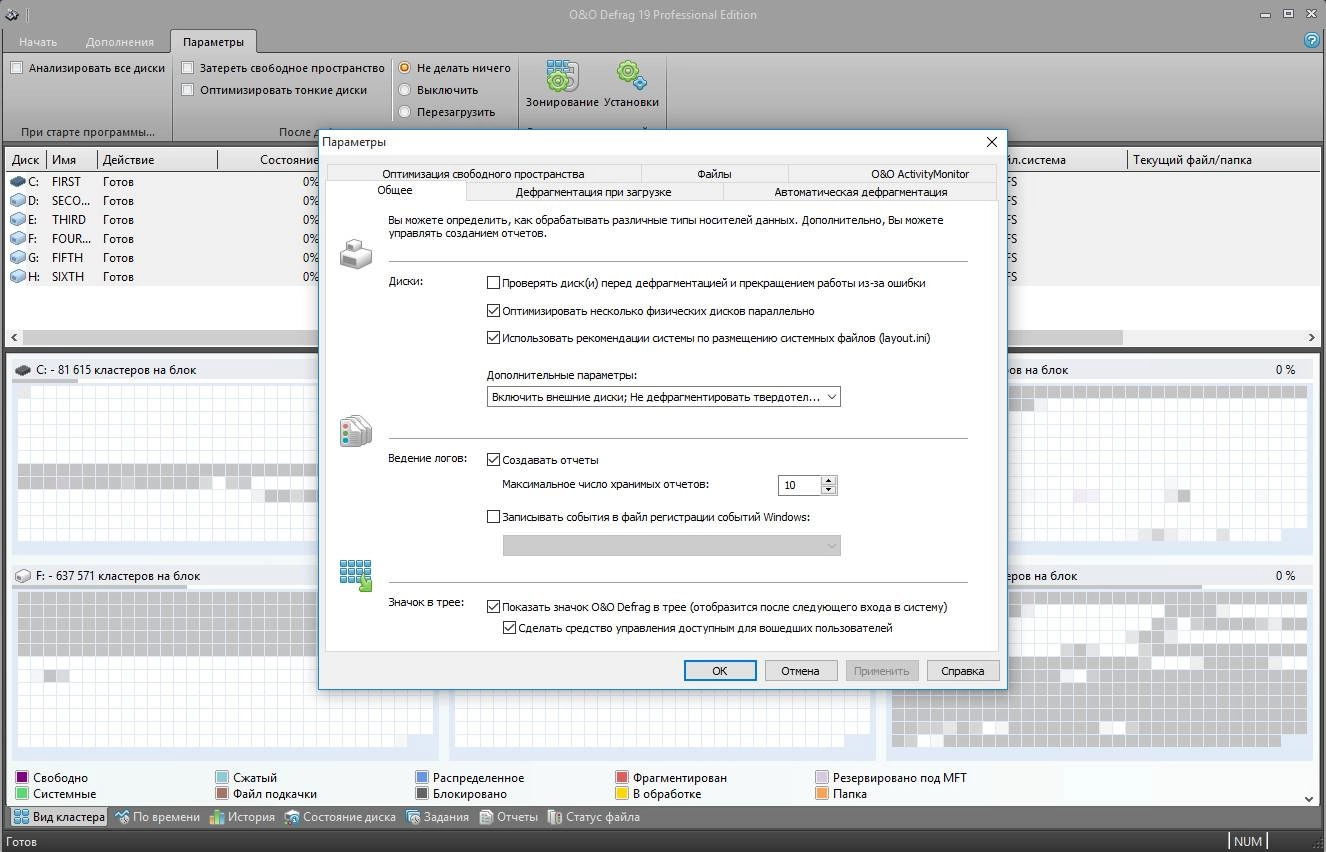Click В обработке yellow legend swatch
This screenshot has width=1326, height=852.
(x=622, y=794)
